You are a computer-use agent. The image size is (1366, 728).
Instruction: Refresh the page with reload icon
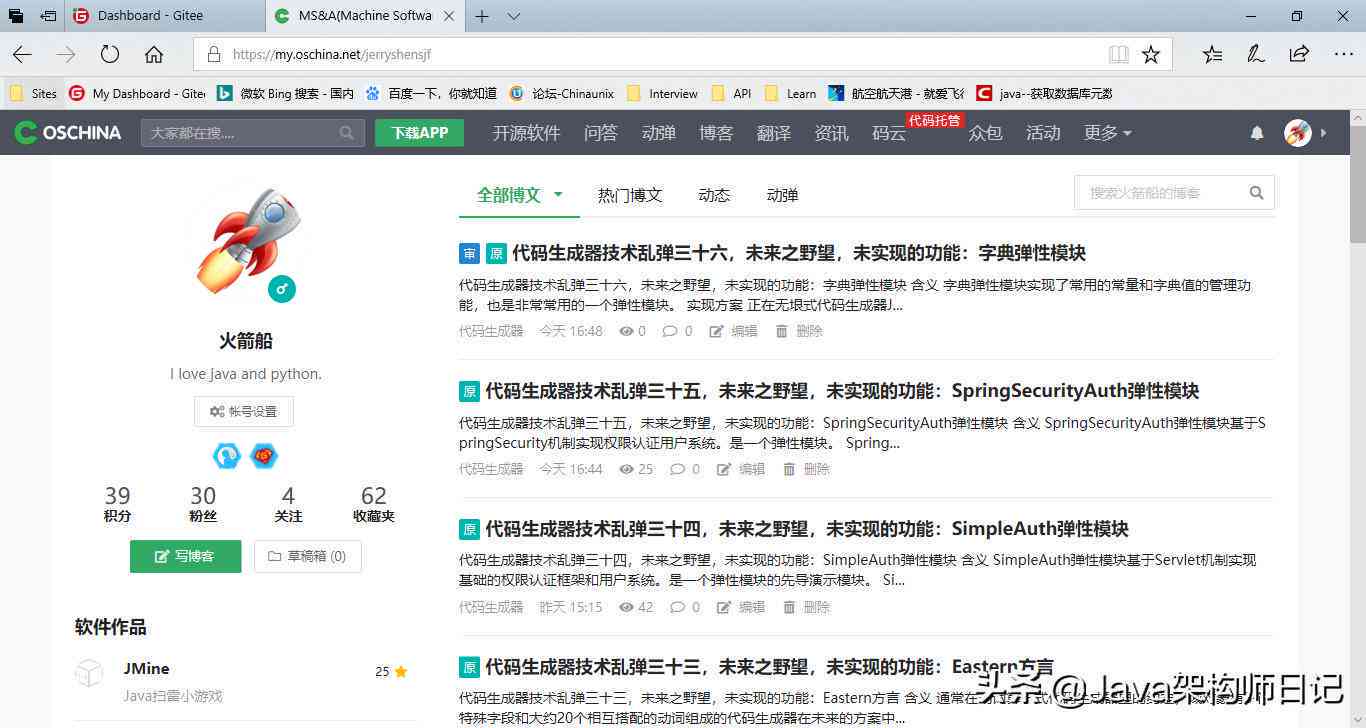point(110,54)
